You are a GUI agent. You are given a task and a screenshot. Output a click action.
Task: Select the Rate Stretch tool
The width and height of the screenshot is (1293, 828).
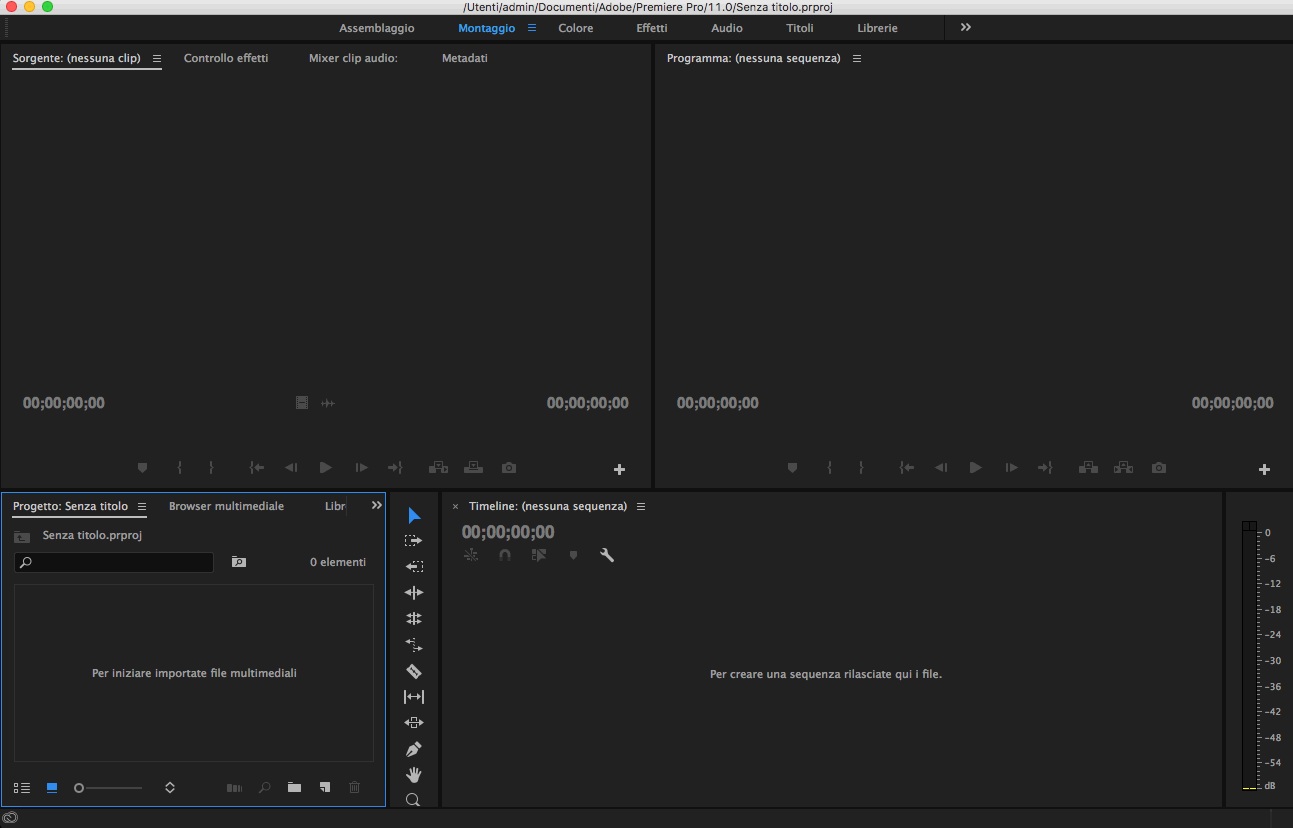tap(414, 645)
